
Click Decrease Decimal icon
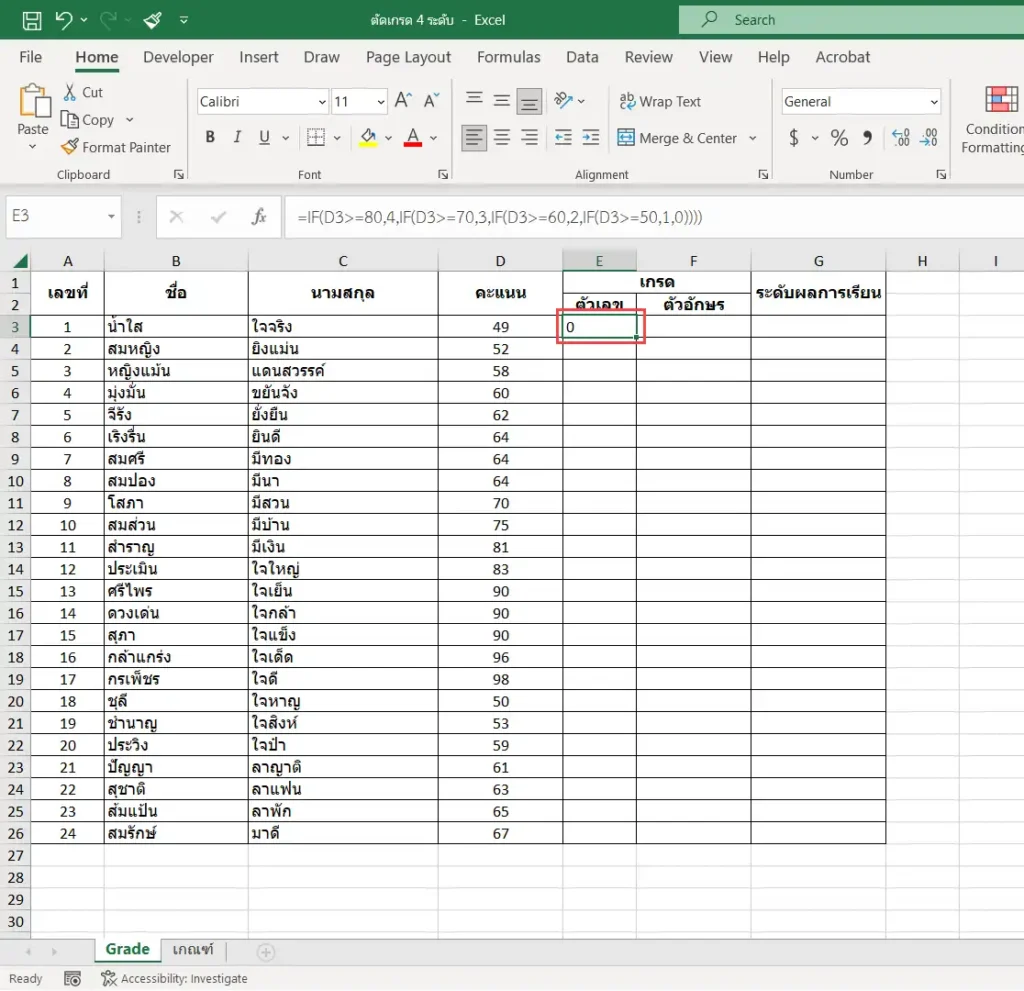(x=928, y=137)
